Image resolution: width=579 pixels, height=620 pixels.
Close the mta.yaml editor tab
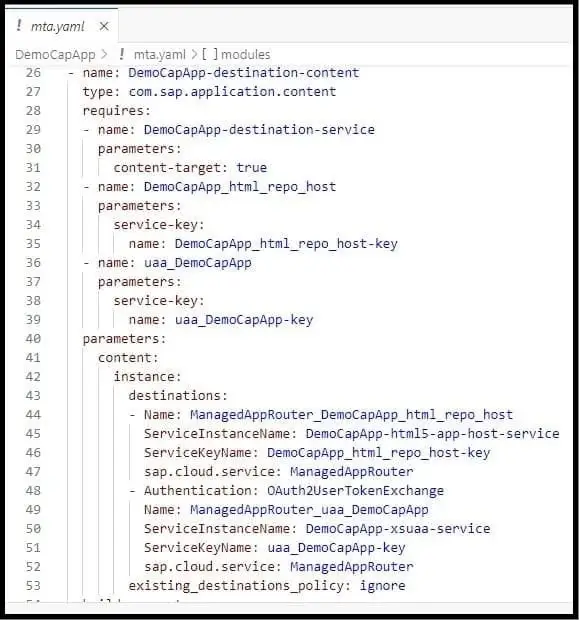click(x=104, y=26)
